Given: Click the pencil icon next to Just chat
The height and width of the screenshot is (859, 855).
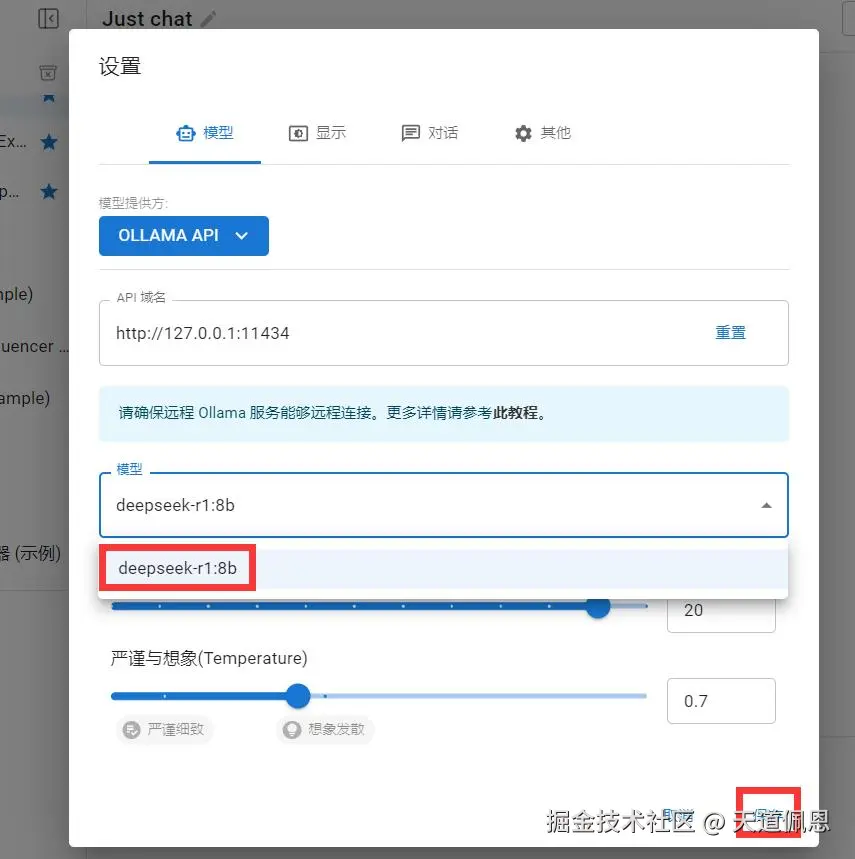Looking at the screenshot, I should [x=208, y=19].
